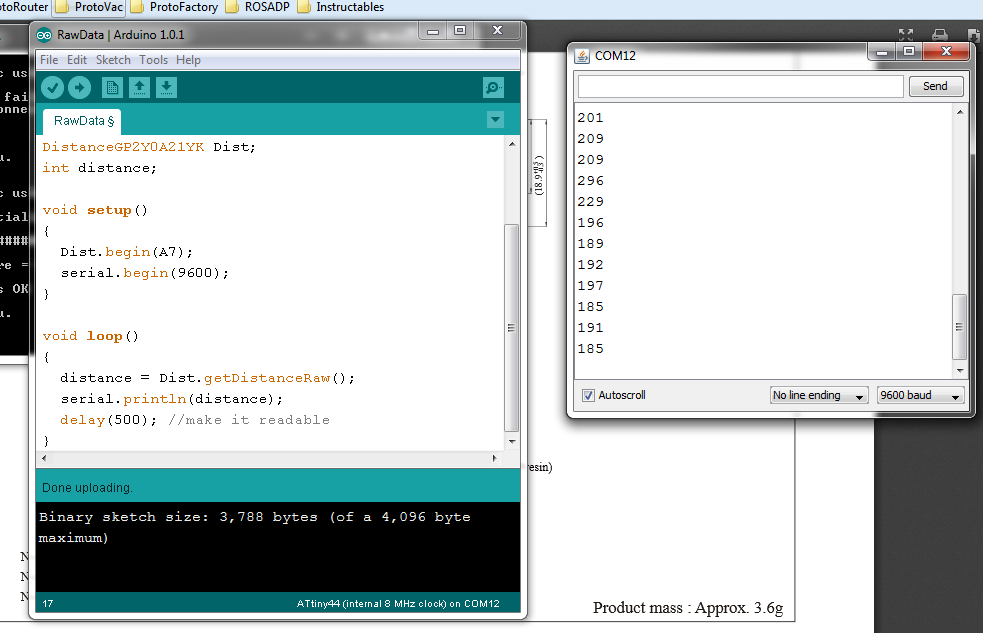Viewport: 983px width, 633px height.
Task: Open the Sketch menu
Action: click(113, 60)
